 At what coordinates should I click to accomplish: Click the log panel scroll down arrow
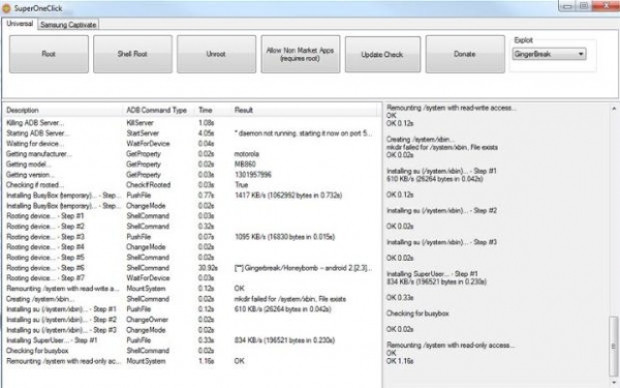614,383
